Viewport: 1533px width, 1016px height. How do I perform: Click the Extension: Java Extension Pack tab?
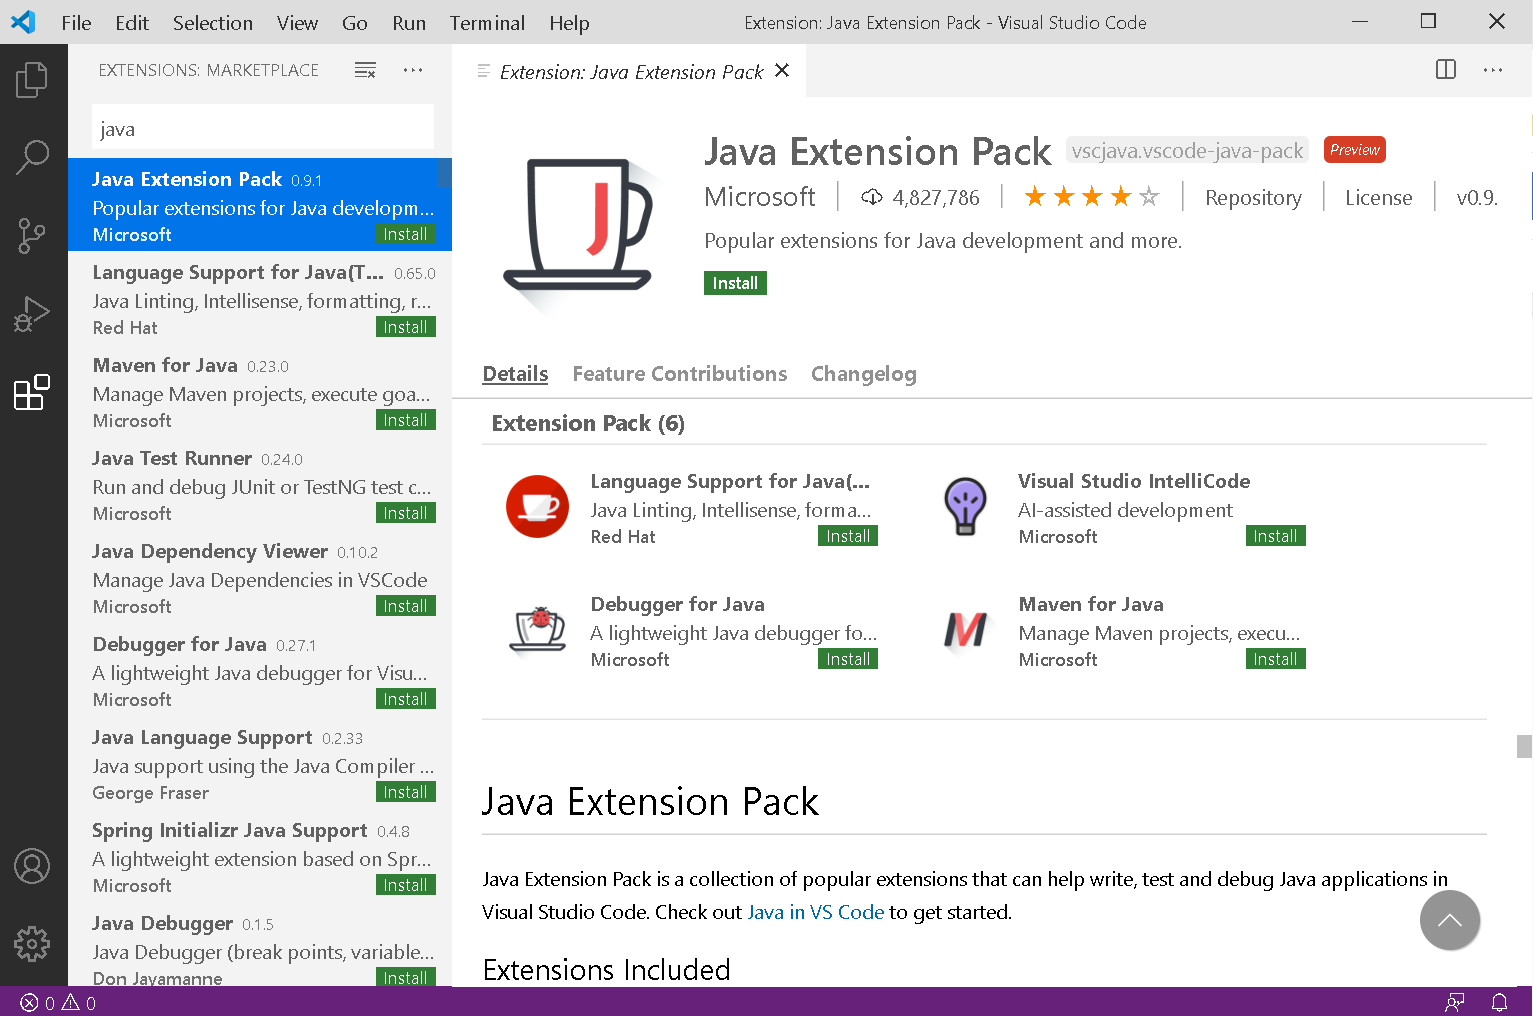630,71
